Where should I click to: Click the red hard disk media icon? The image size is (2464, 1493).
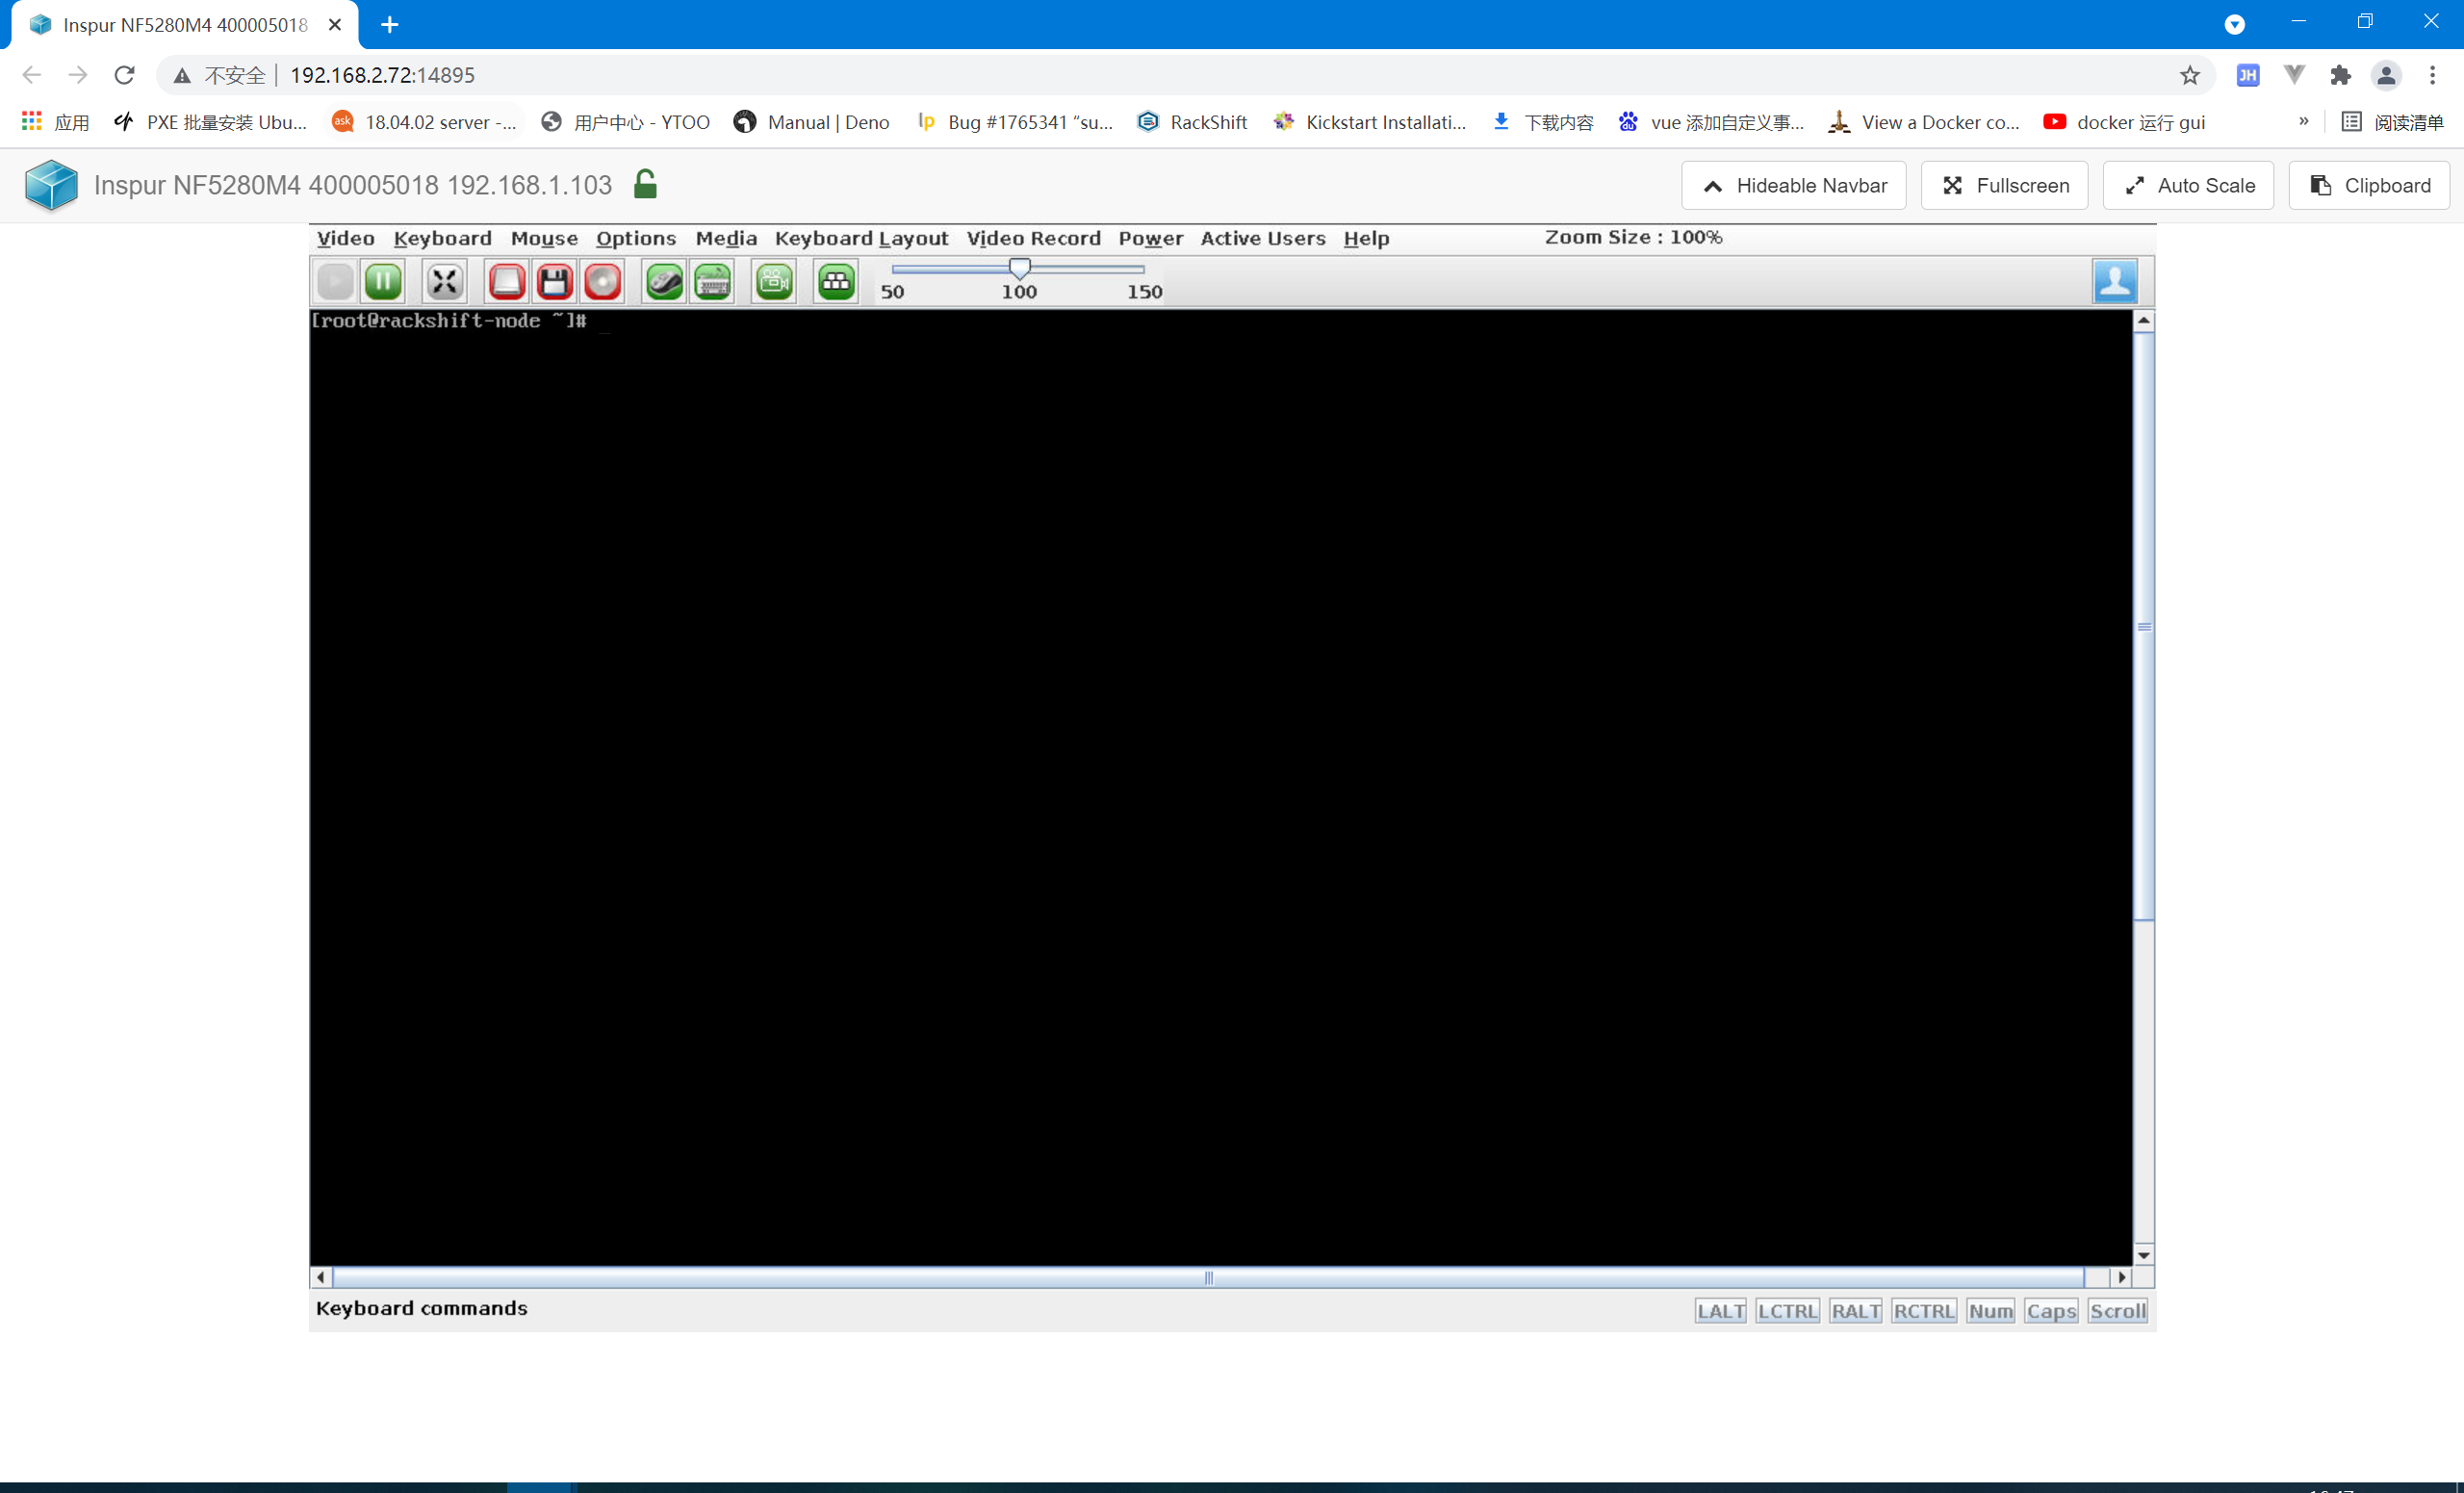coord(507,282)
